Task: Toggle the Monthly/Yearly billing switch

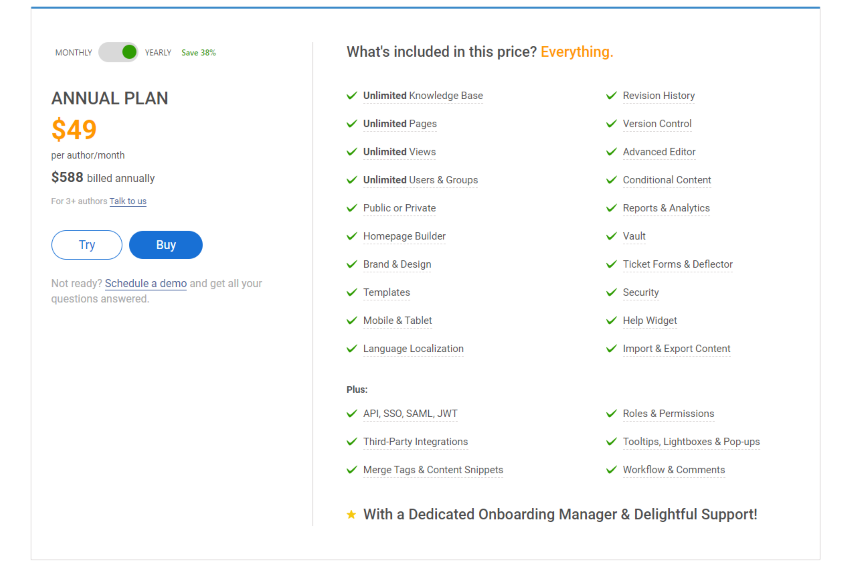Action: 118,52
